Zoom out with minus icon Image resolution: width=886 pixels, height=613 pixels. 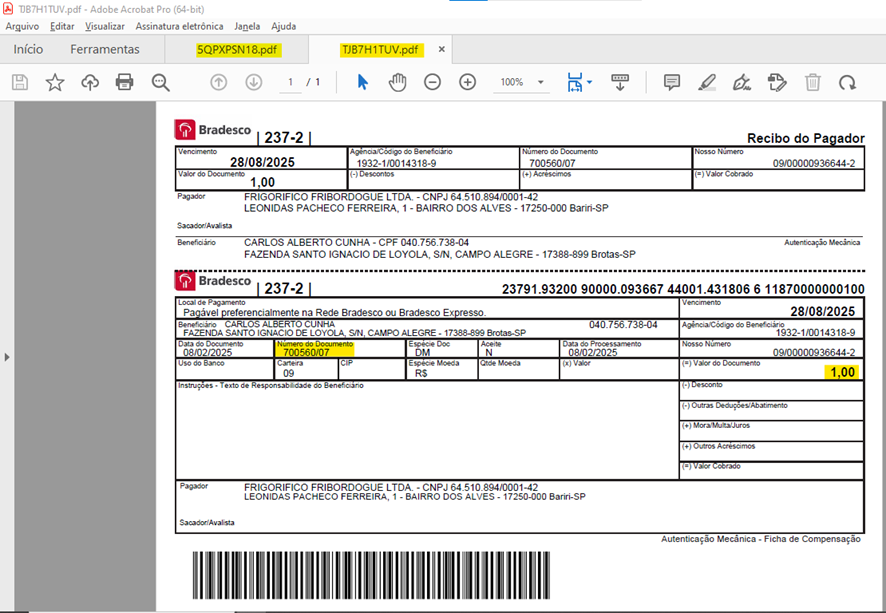point(432,82)
